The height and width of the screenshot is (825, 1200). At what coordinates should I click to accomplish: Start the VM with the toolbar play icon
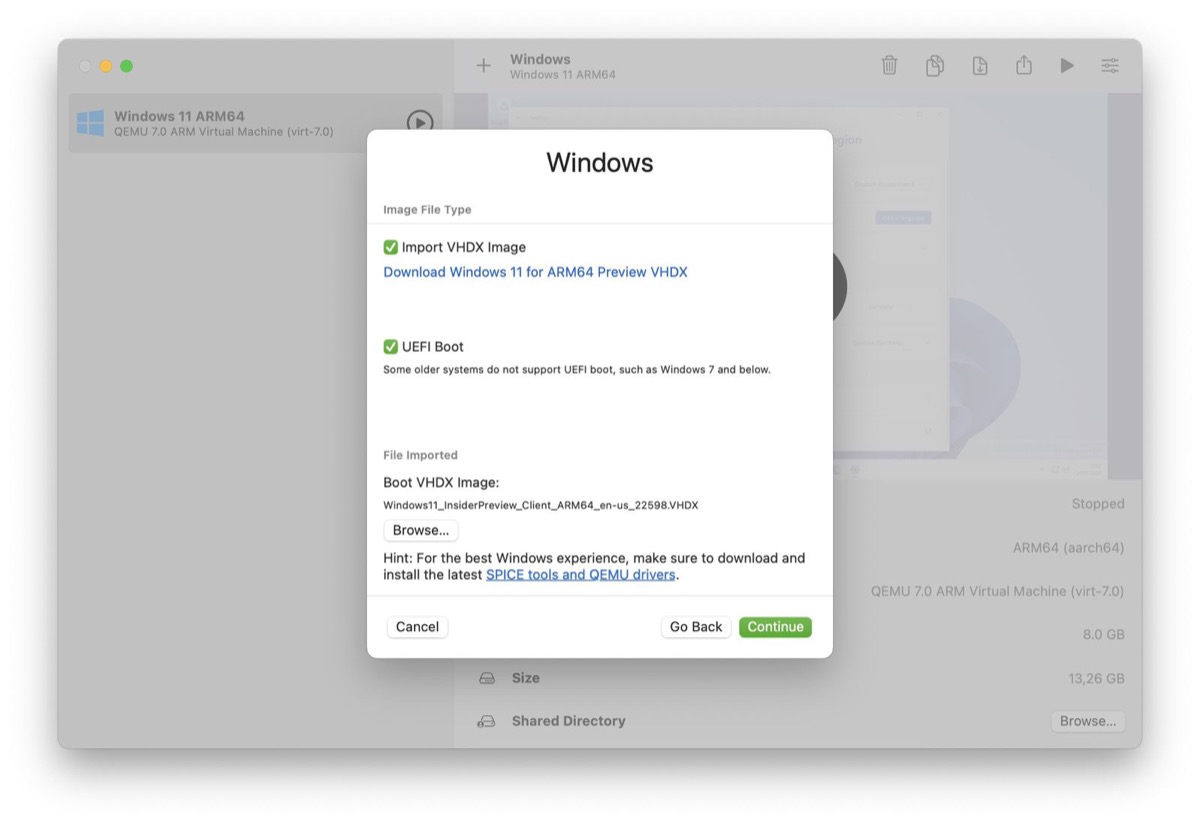tap(1067, 66)
